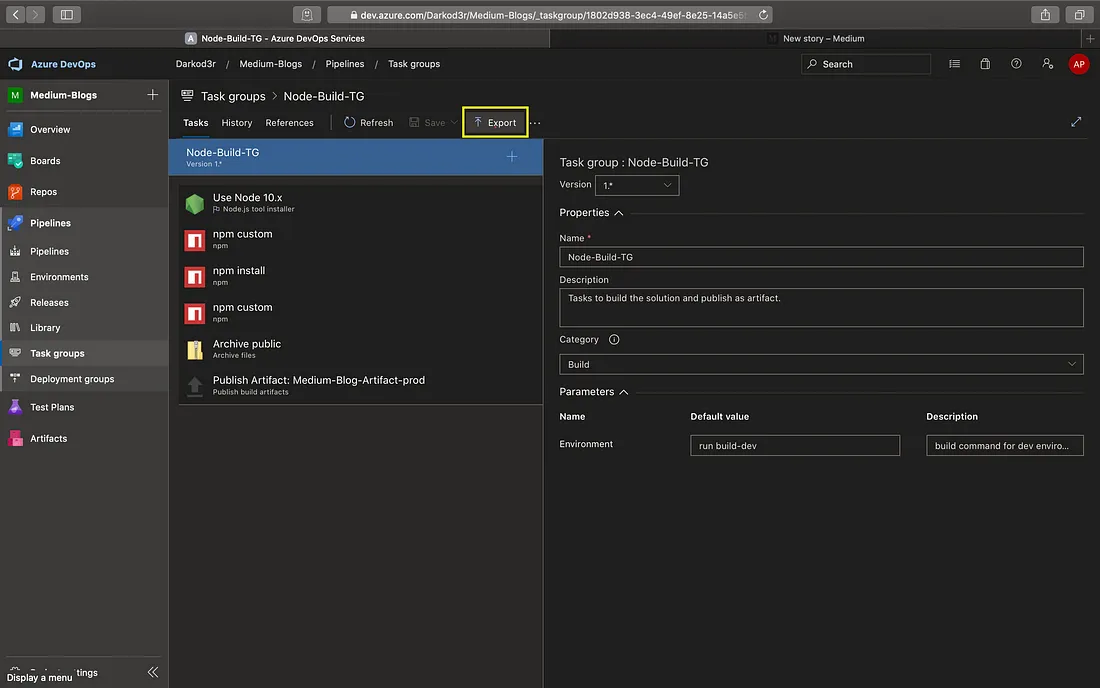Viewport: 1100px width, 688px height.
Task: Click the Task groups breadcrumb link
Action: point(414,64)
